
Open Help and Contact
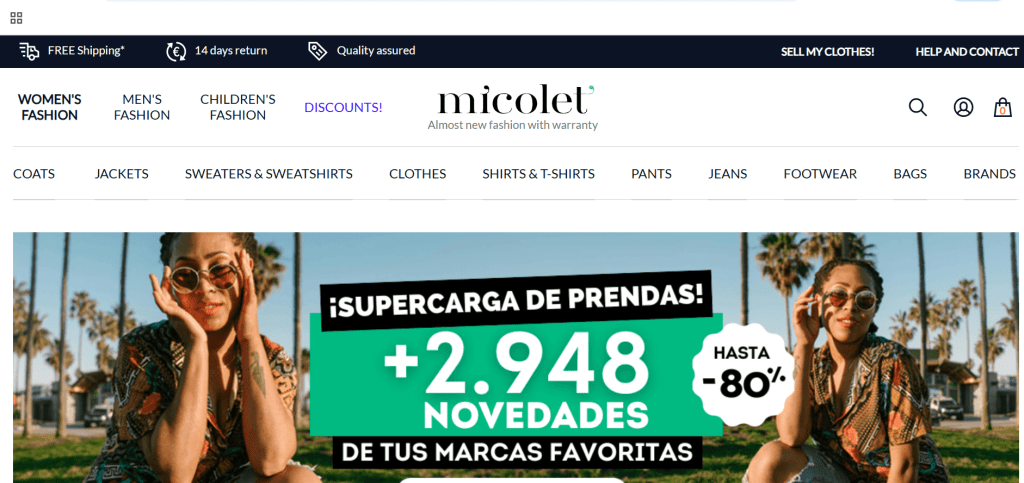click(x=967, y=52)
